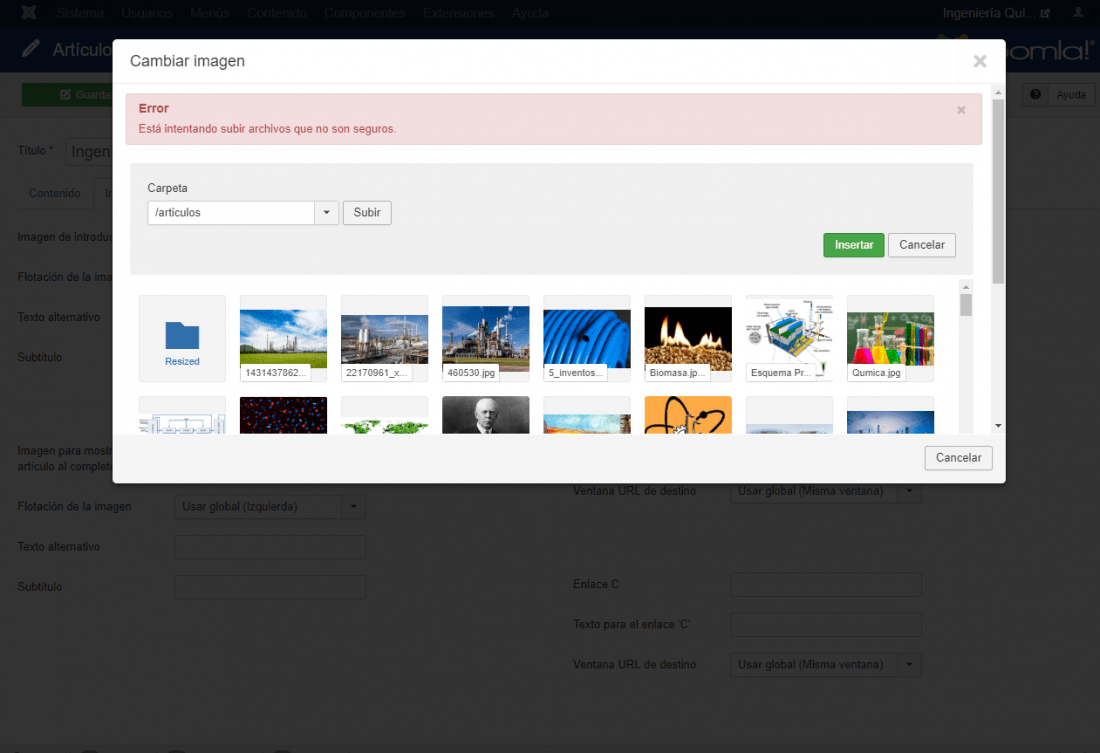Switch to the Contenido tab
This screenshot has width=1100, height=753.
(x=54, y=193)
